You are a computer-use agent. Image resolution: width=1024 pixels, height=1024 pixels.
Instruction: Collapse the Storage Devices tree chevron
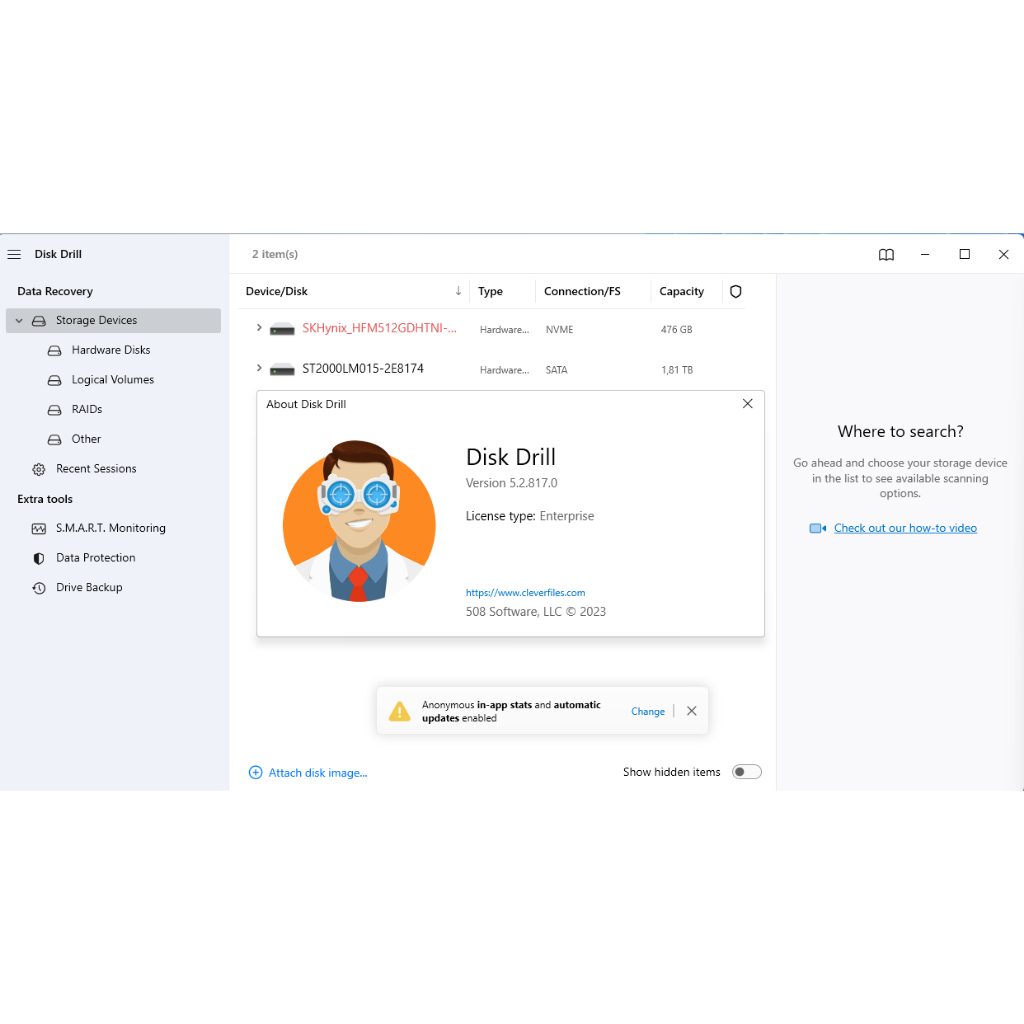coord(19,321)
